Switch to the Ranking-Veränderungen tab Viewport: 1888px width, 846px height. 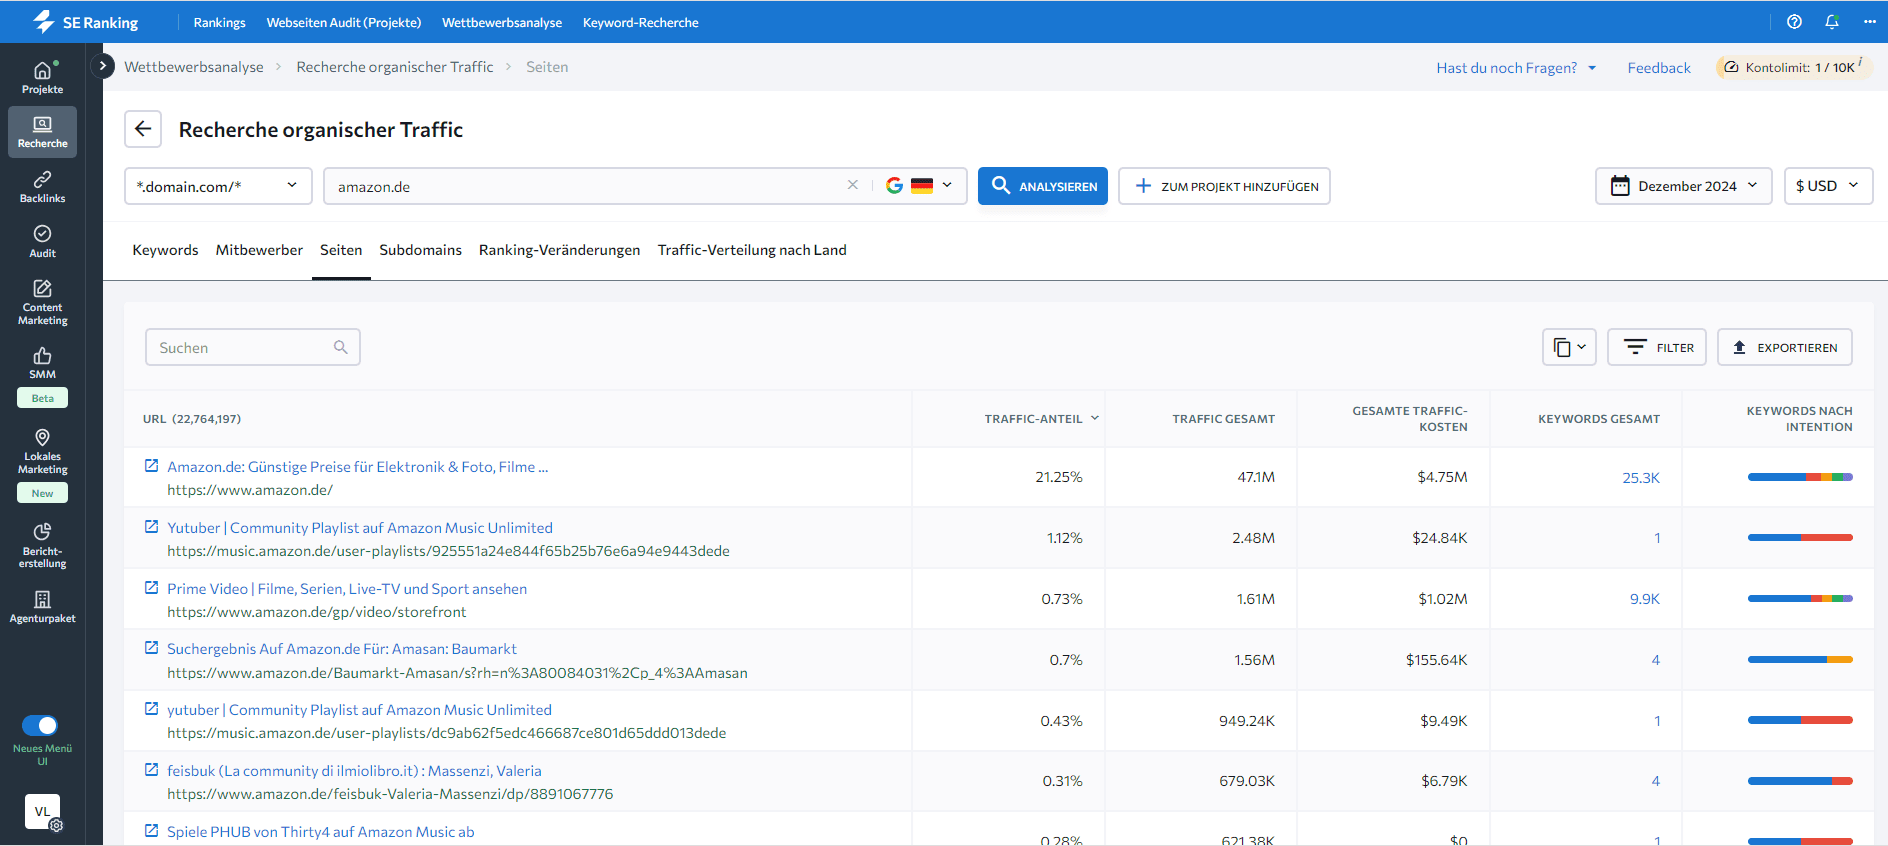(559, 250)
